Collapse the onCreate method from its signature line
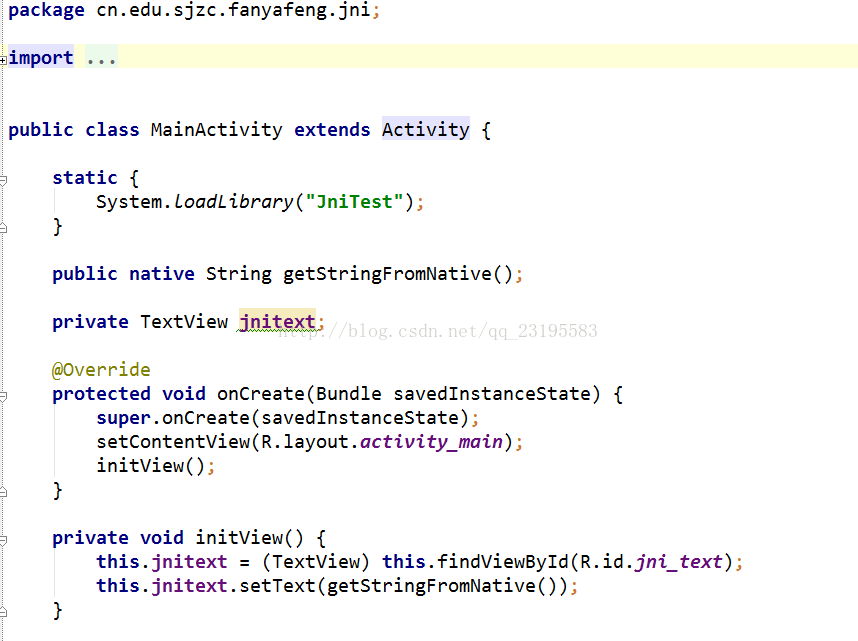 3,396
